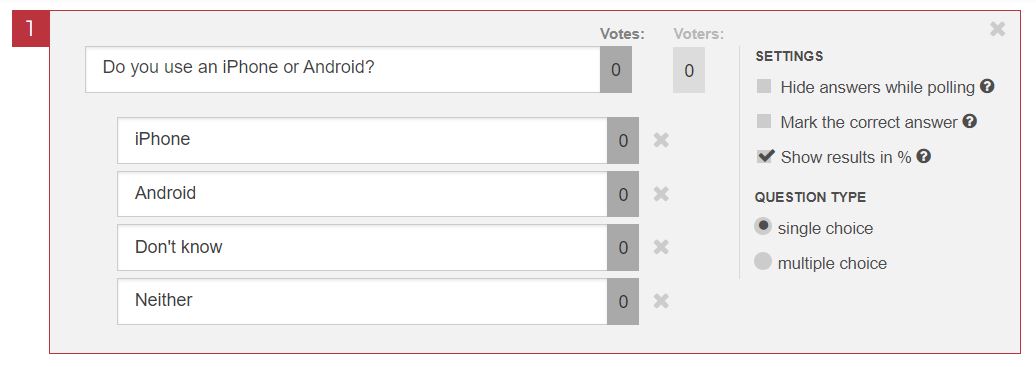1036x367 pixels.
Task: Click the question number 1 badge
Action: click(x=30, y=29)
